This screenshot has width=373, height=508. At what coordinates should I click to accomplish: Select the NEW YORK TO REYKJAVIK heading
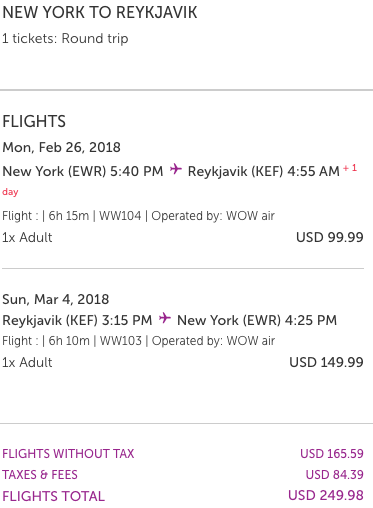coord(100,13)
